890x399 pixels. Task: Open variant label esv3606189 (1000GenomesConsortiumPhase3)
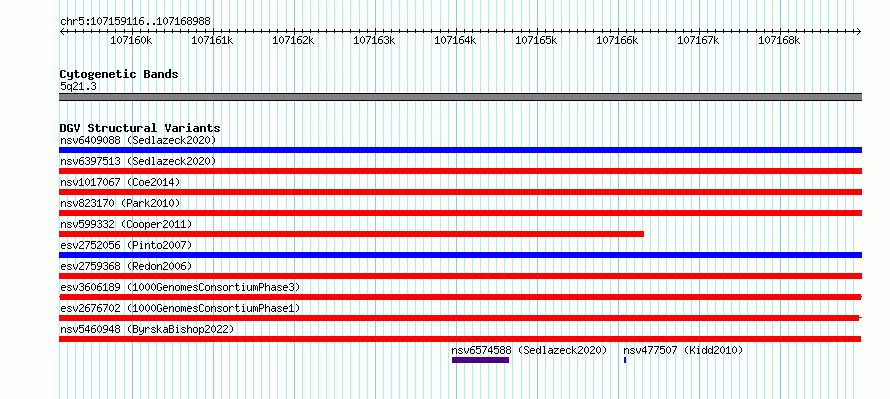point(180,287)
